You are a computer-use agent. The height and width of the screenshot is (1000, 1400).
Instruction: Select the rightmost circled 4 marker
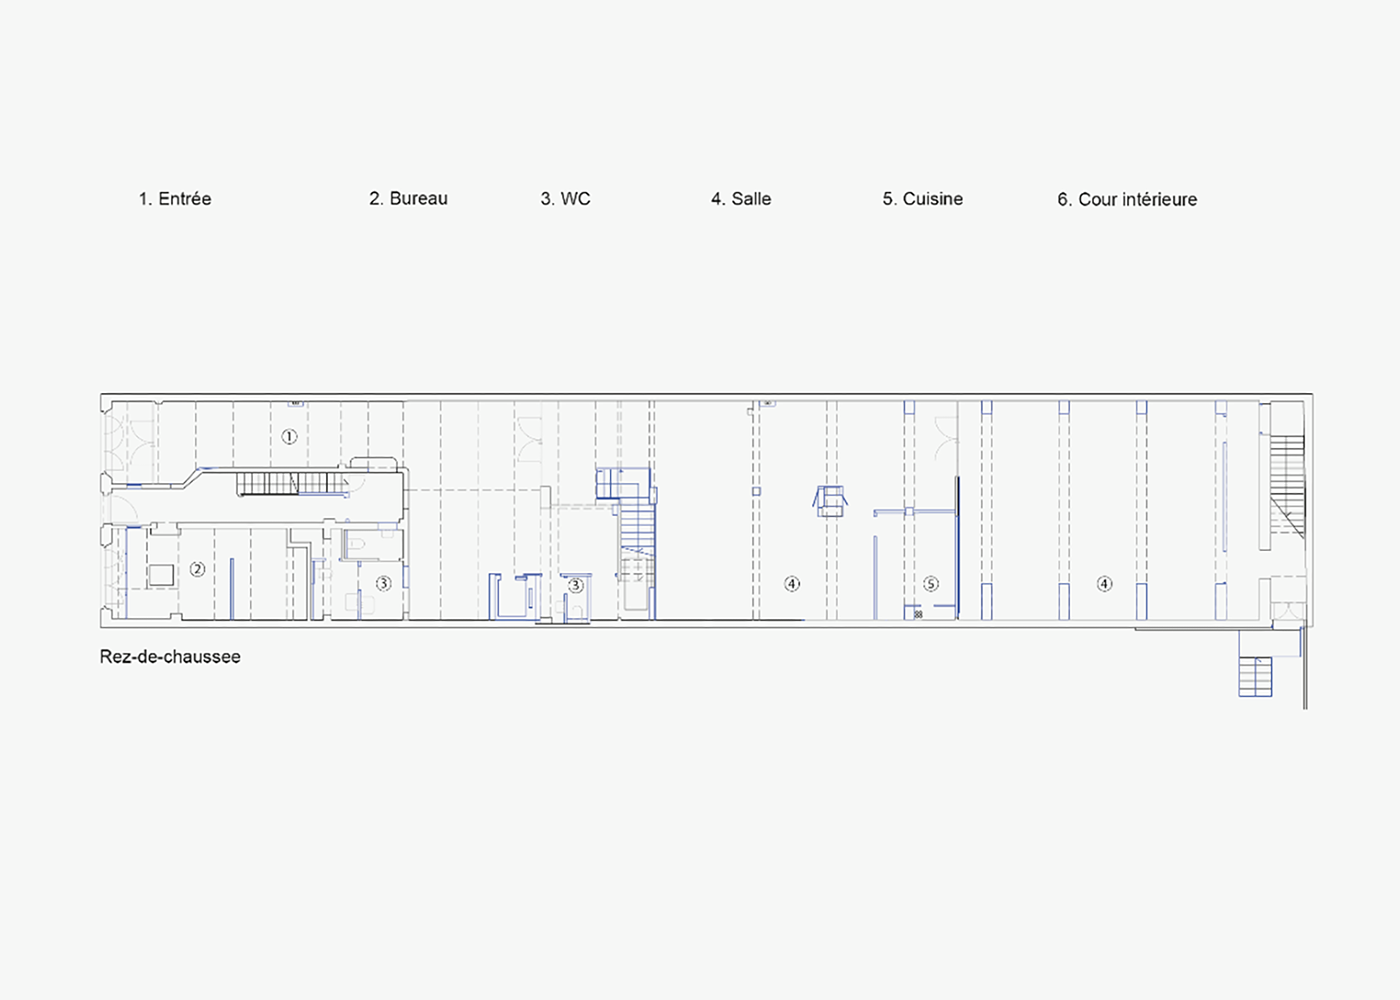[x=1104, y=583]
